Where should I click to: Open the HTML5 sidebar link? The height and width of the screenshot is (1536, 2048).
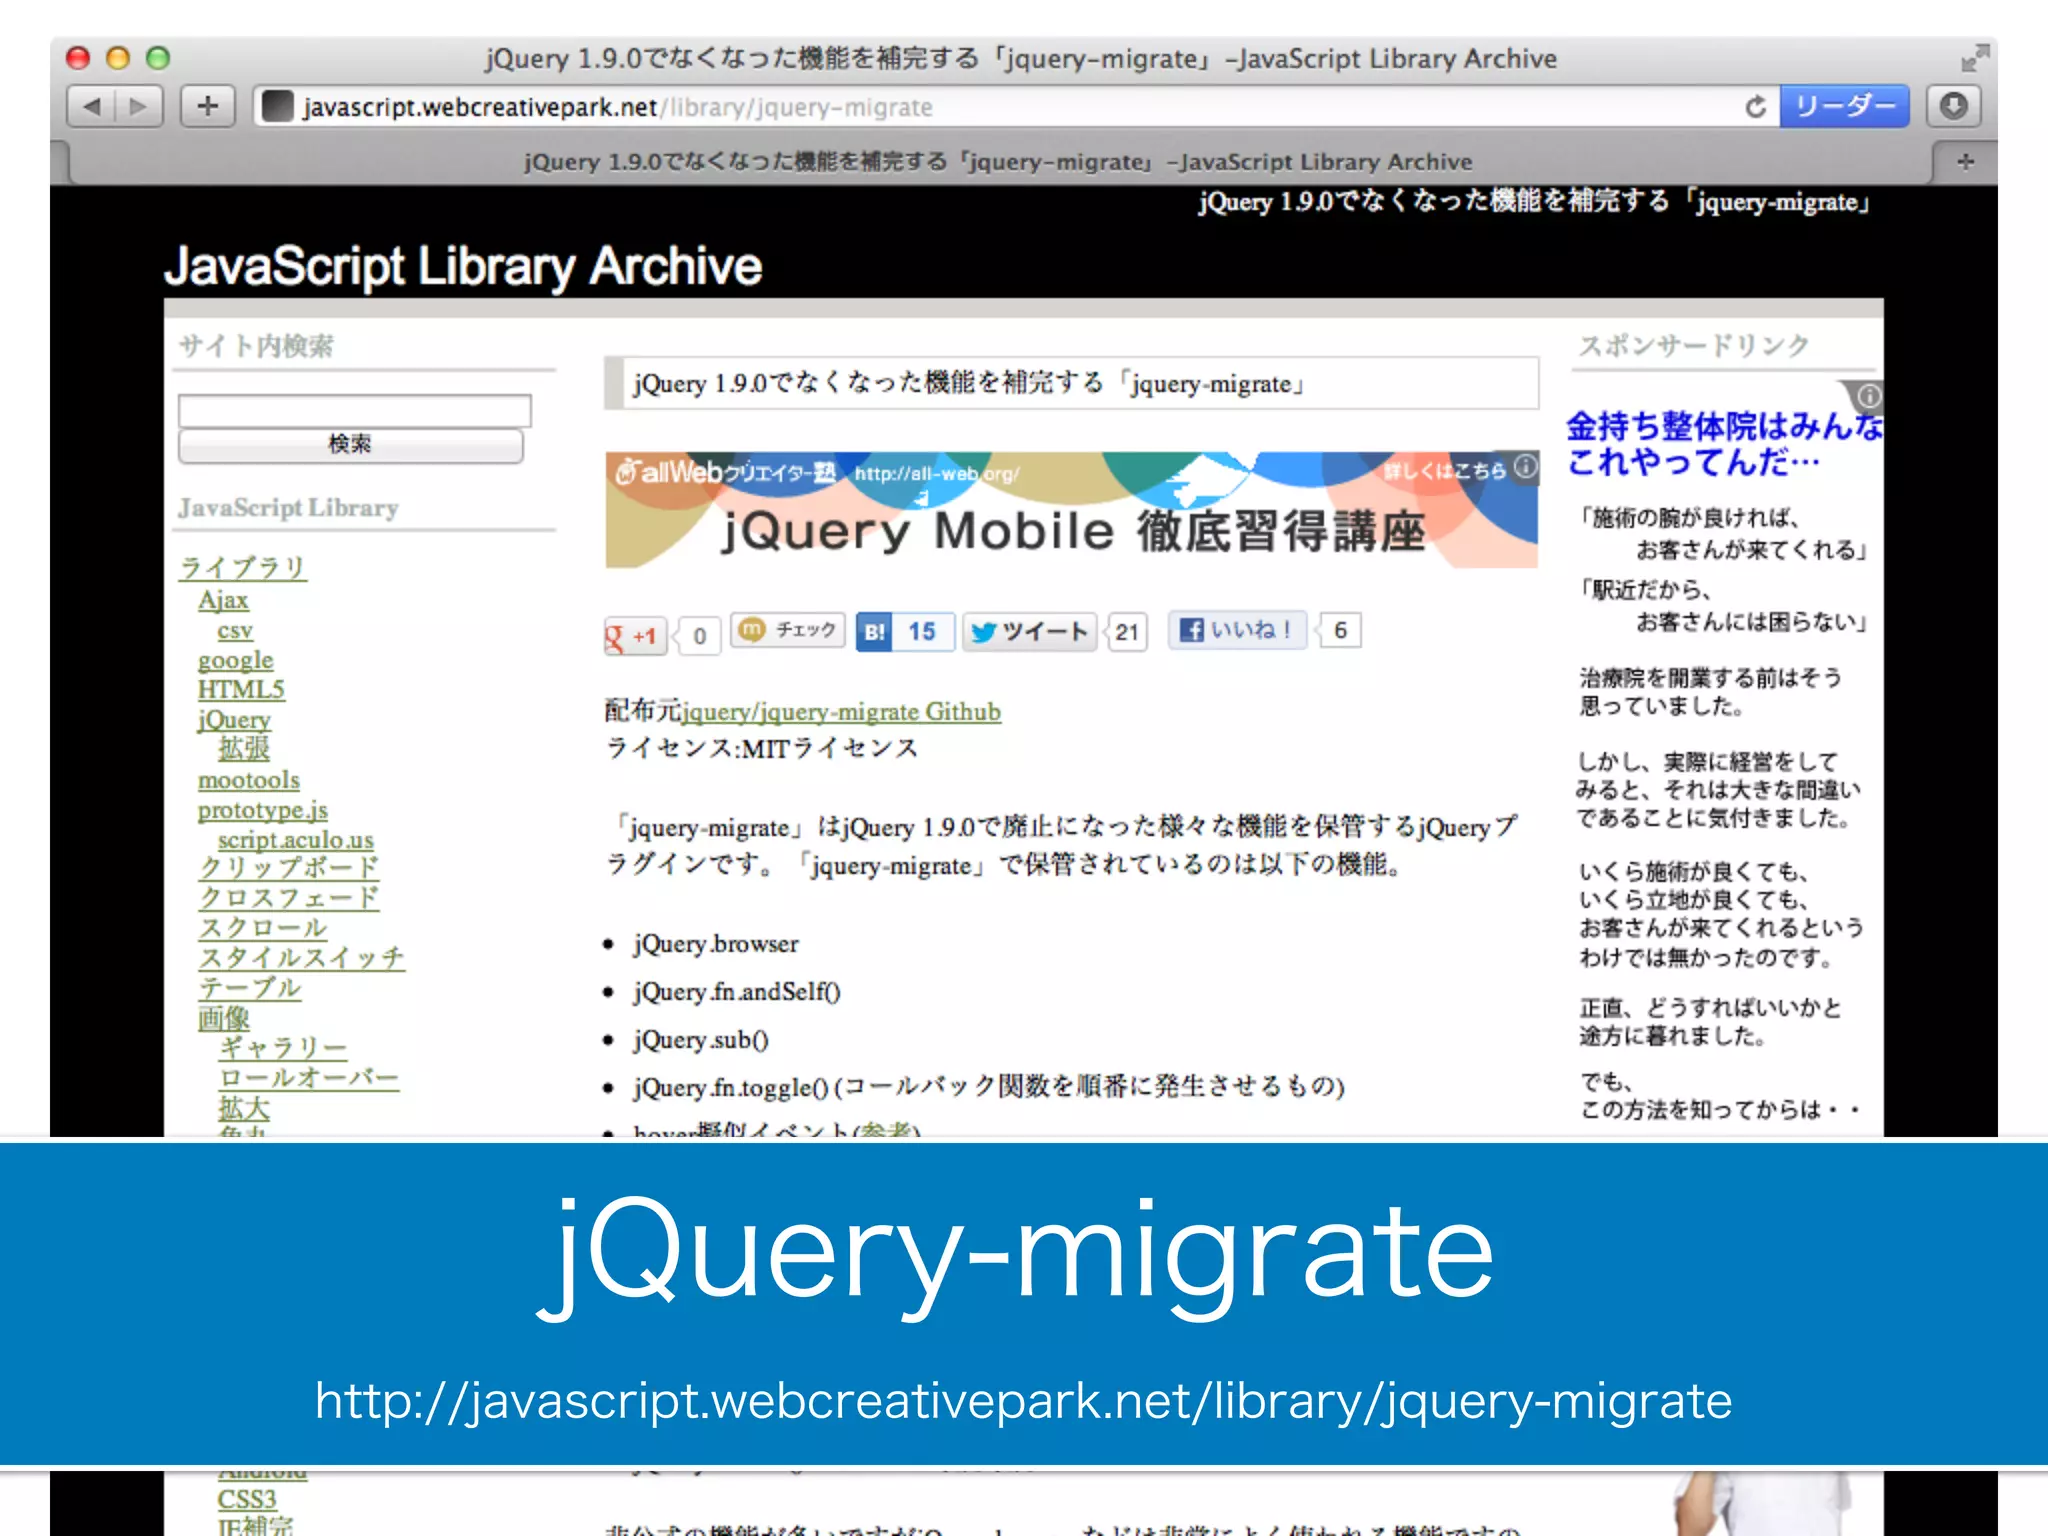tap(241, 689)
